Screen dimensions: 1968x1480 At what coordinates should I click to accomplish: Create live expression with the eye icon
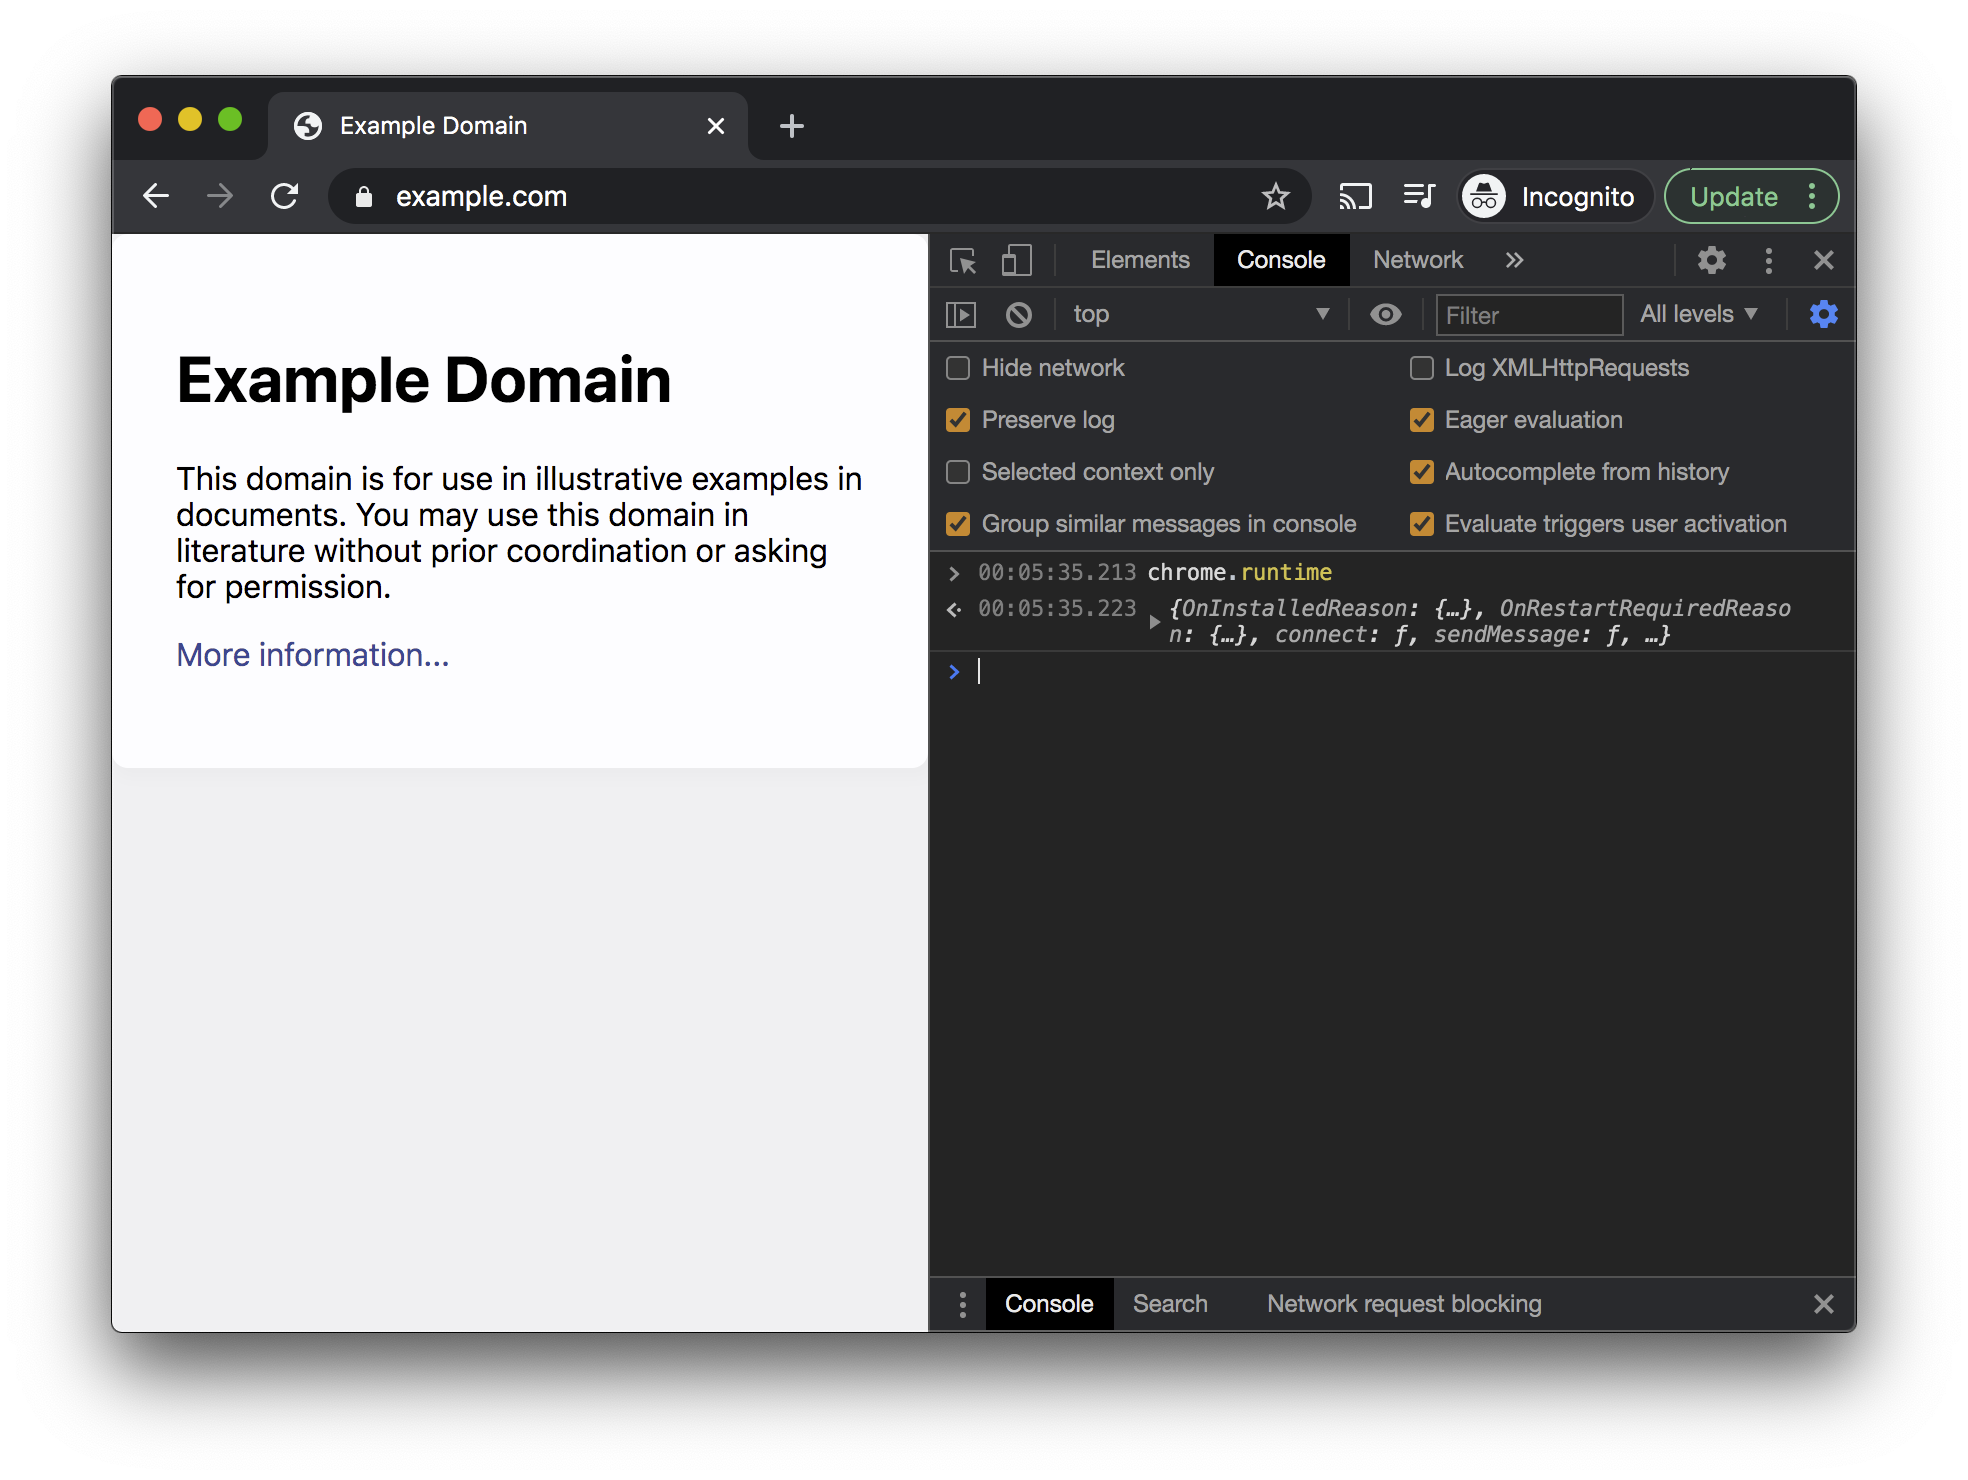tap(1385, 314)
